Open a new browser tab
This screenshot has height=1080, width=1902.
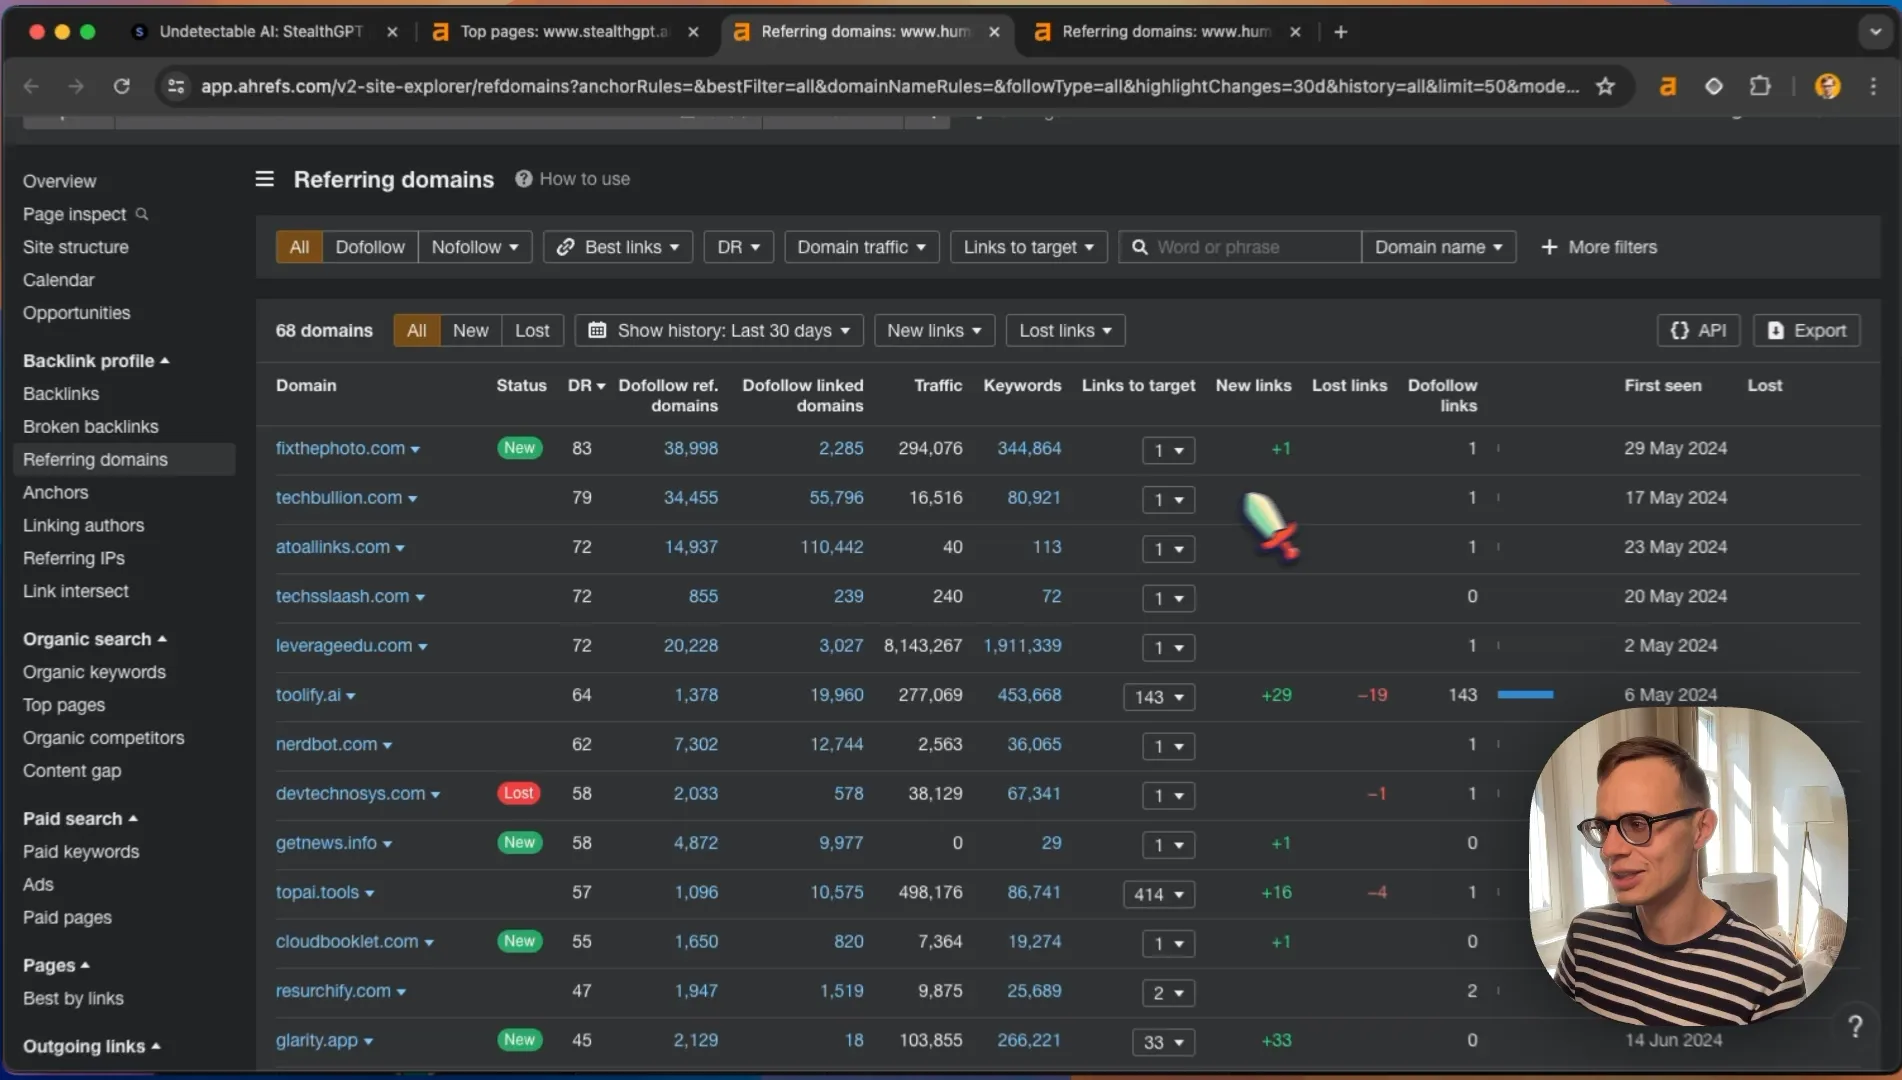point(1341,32)
